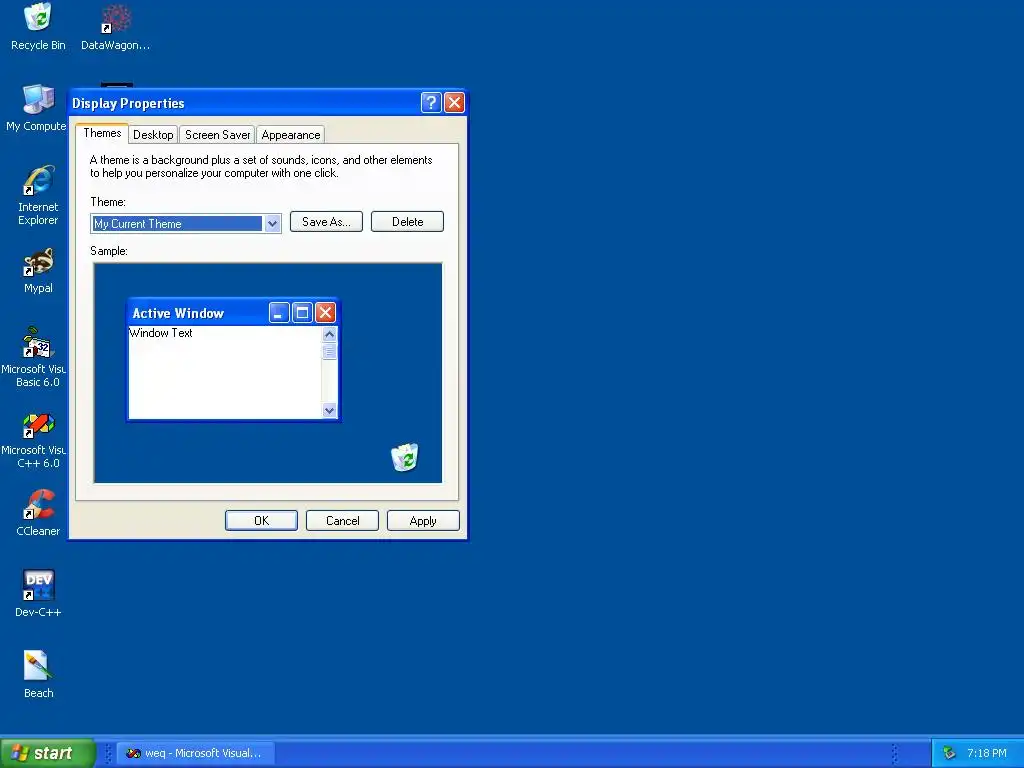
Task: Confirm with the OK button
Action: [x=261, y=520]
